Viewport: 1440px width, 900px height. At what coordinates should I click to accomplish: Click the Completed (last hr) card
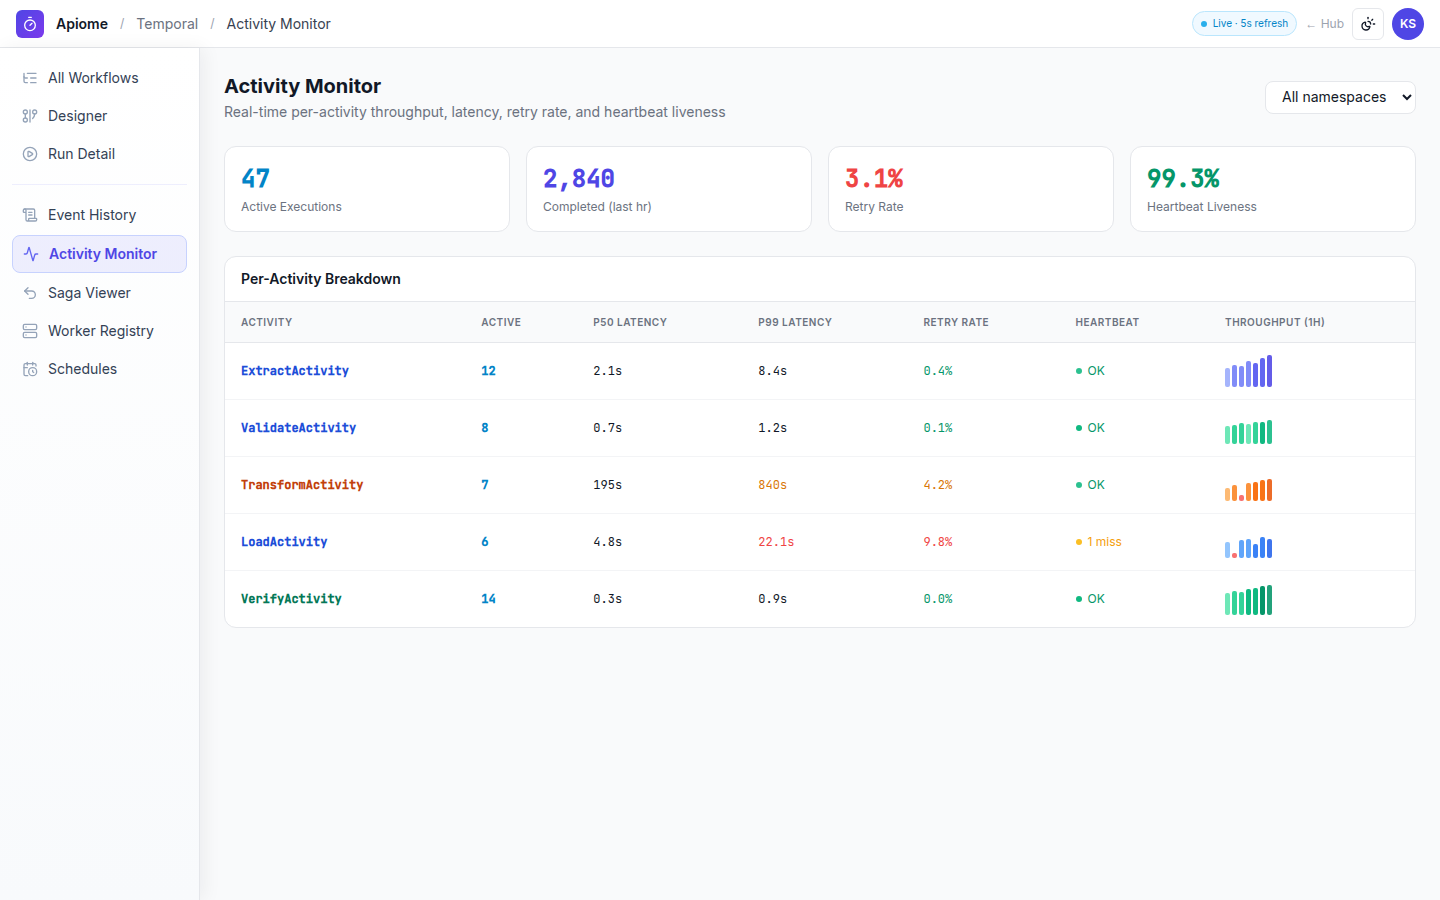(x=669, y=189)
